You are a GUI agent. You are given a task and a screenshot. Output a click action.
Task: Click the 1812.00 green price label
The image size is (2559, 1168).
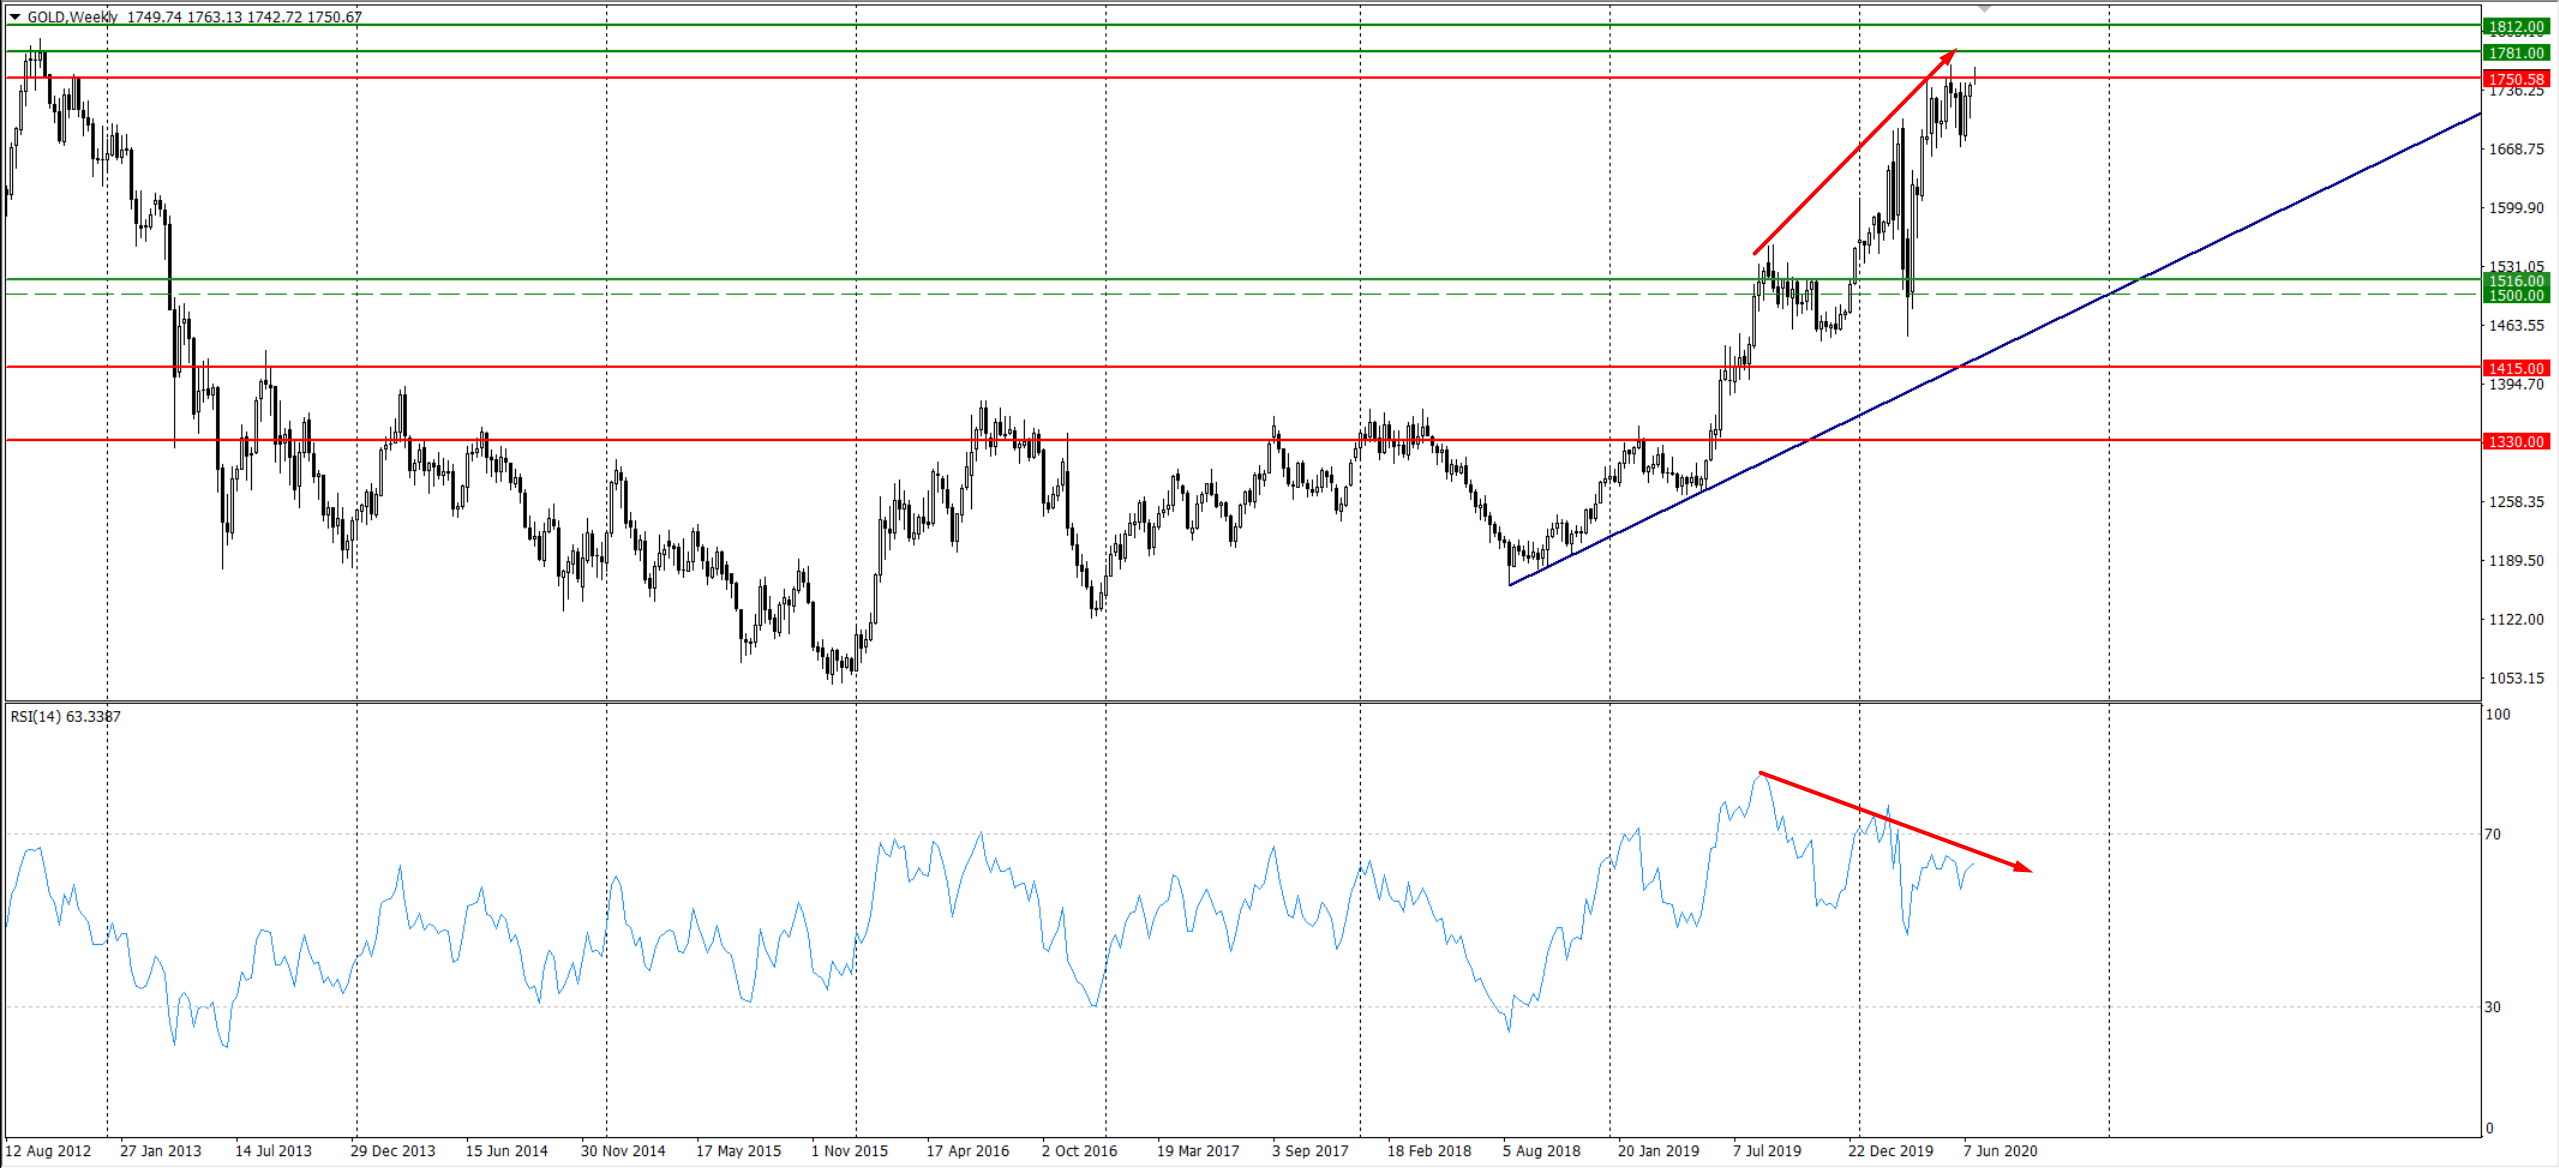pos(2516,27)
